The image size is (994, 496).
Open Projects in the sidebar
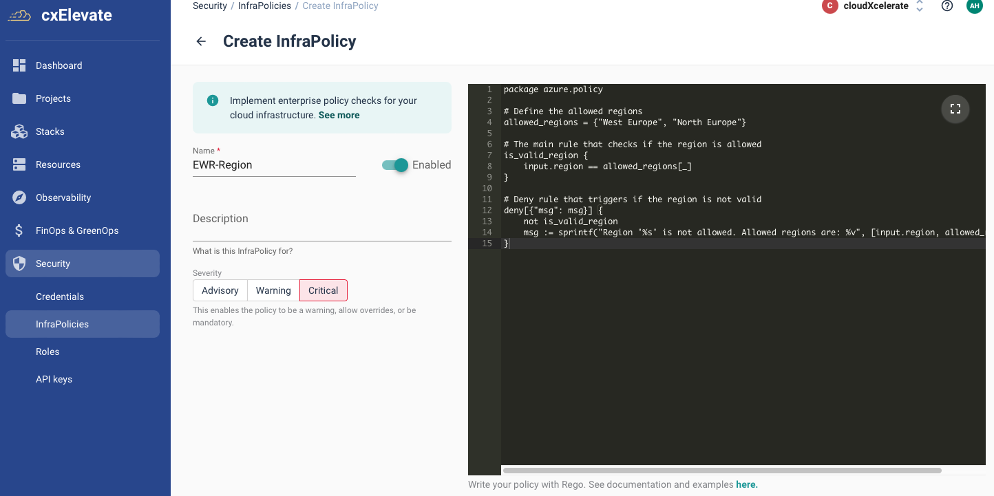(82, 98)
